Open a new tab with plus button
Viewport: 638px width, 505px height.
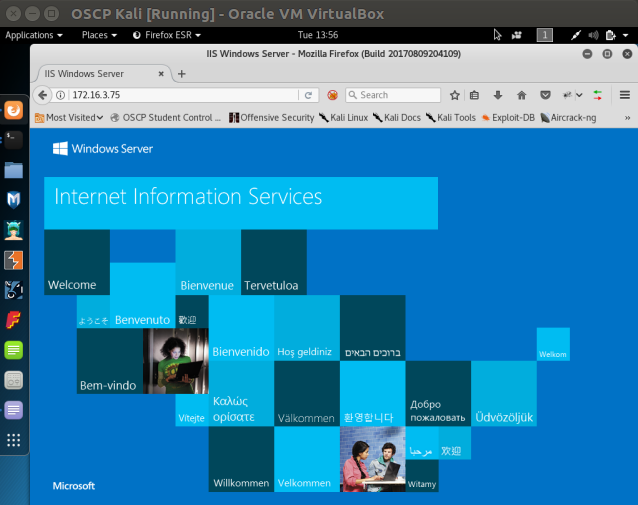[182, 74]
